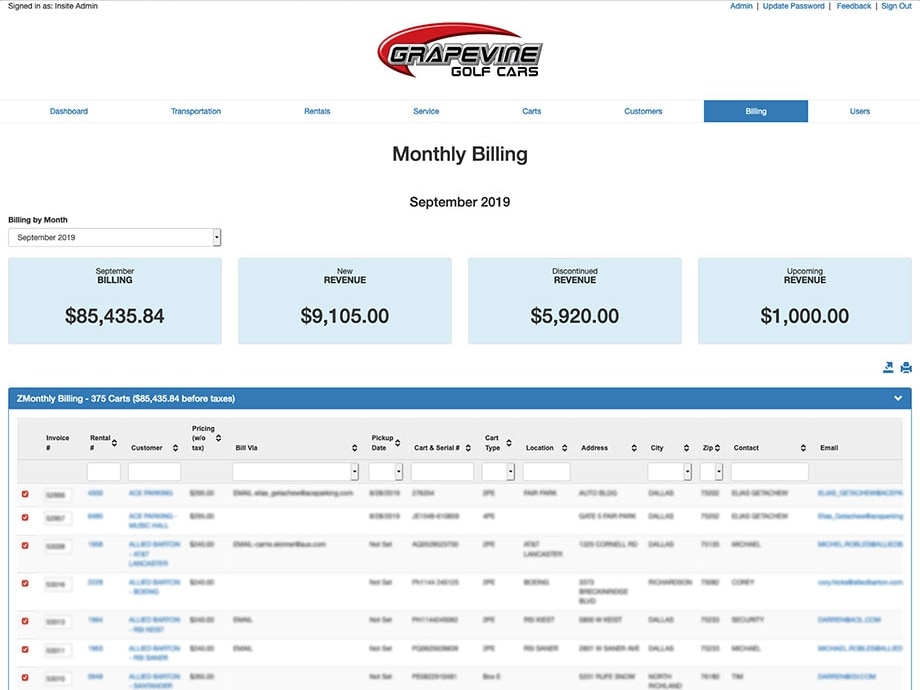Toggle checkbox for the ALLIED BARTON AT&T LANCASTER row
The image size is (920, 690).
click(x=25, y=546)
